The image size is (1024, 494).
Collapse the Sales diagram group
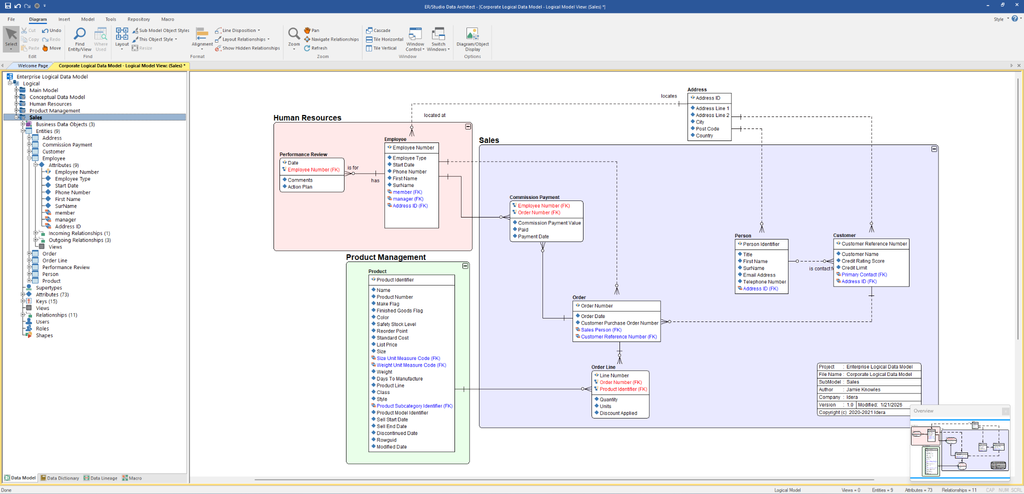point(934,149)
